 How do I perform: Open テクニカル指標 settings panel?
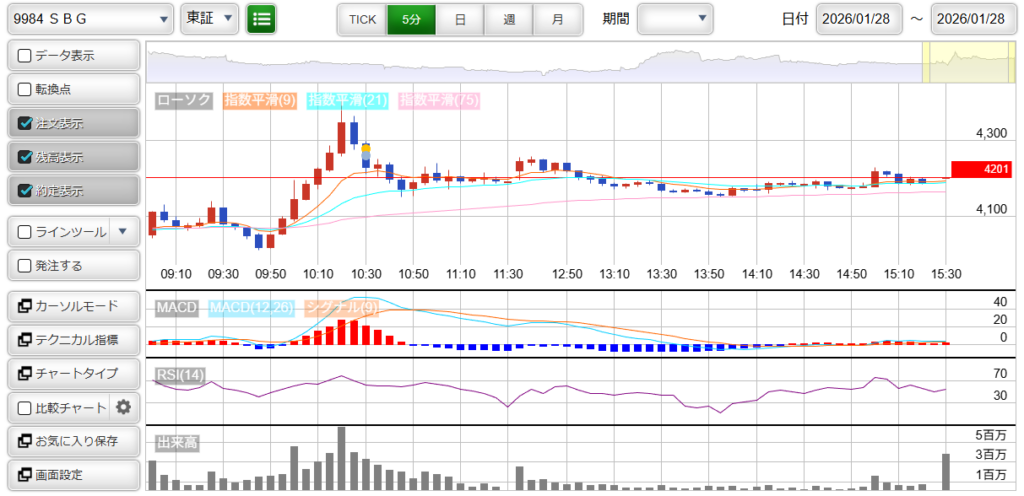tap(72, 340)
